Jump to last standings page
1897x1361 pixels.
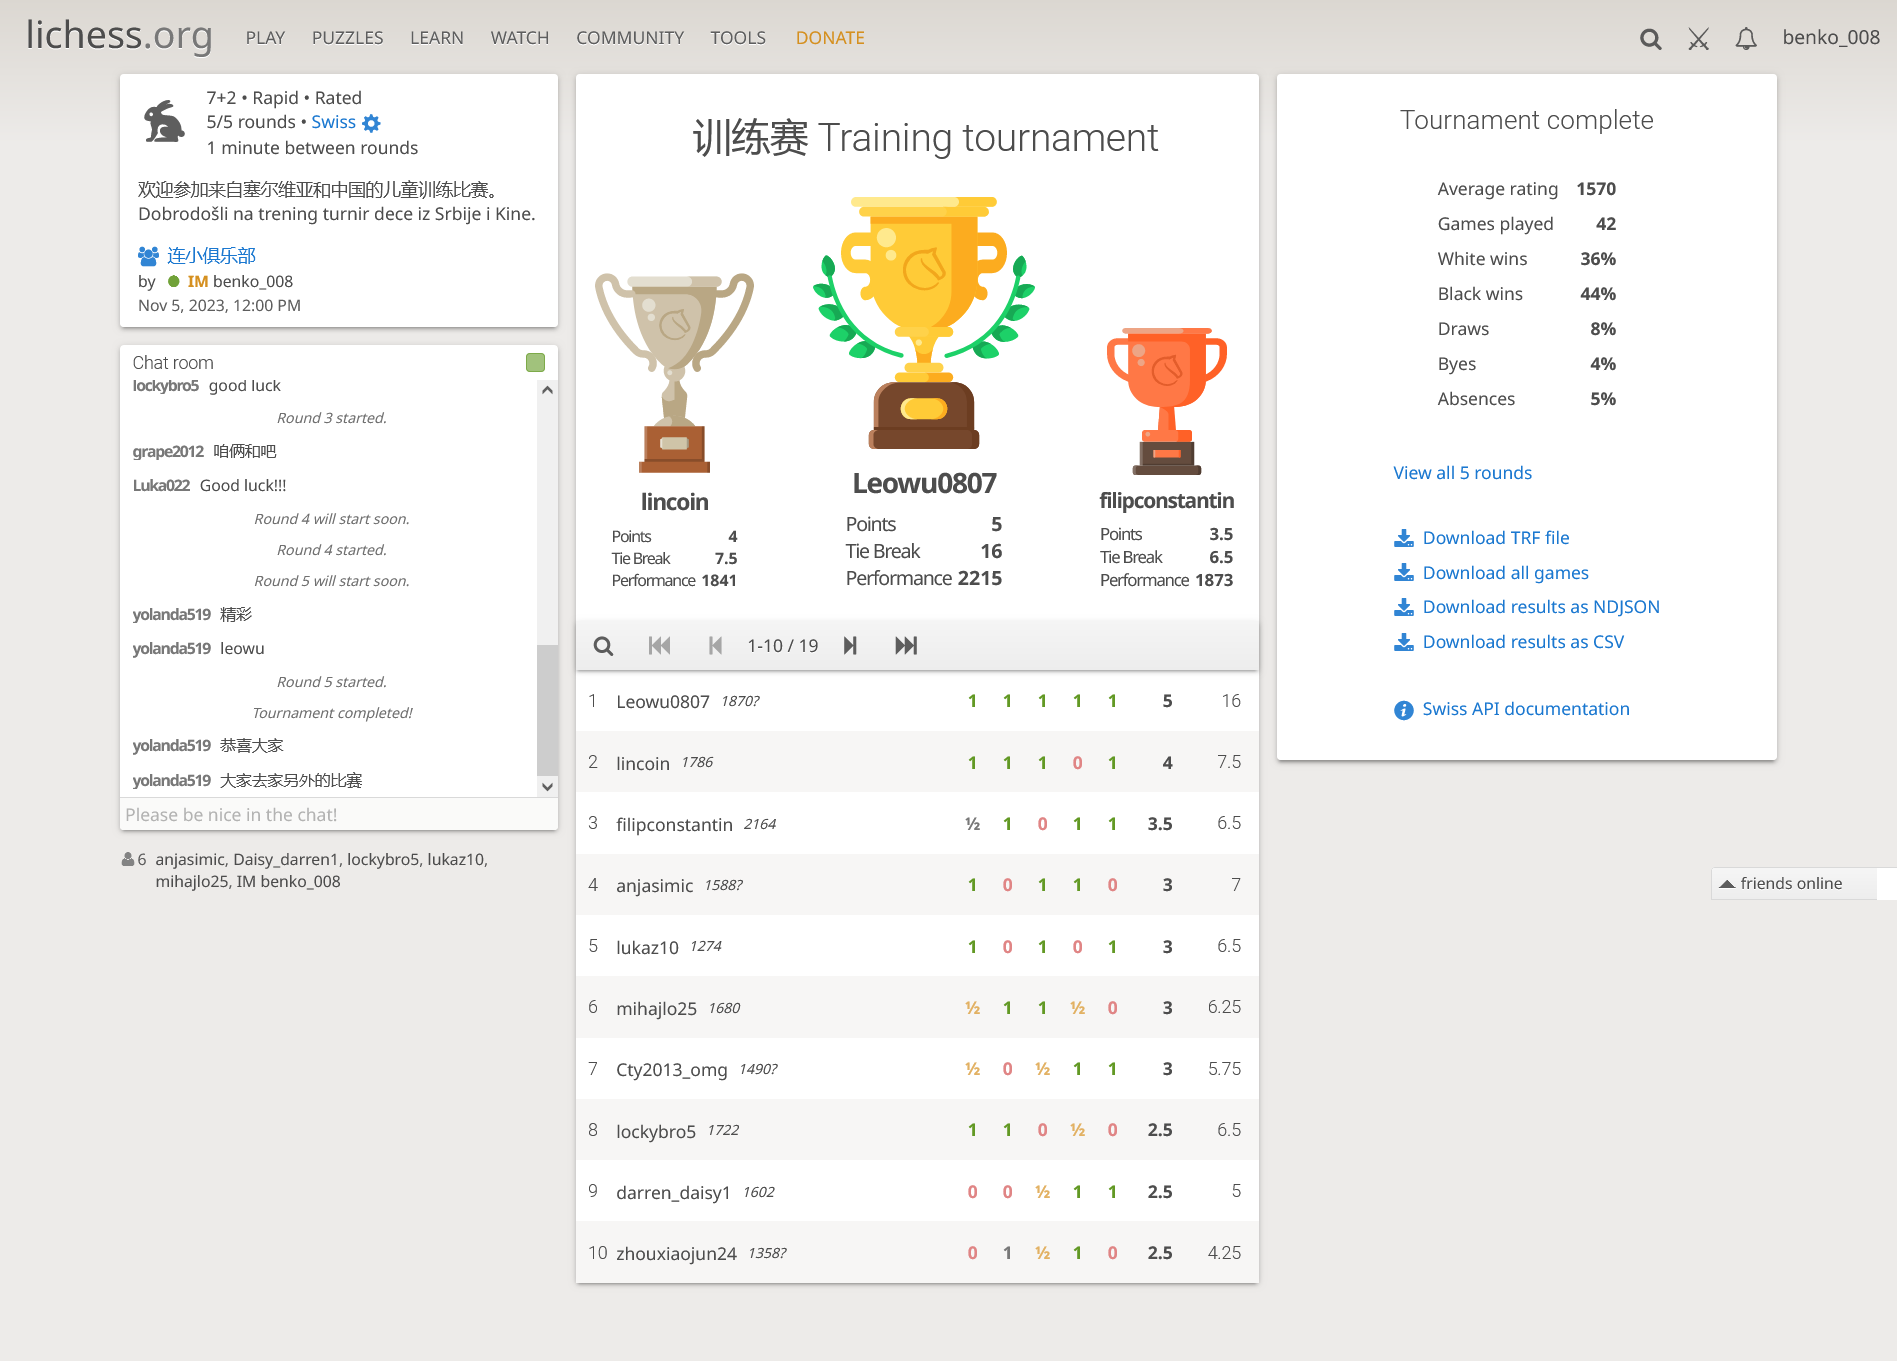click(x=906, y=646)
